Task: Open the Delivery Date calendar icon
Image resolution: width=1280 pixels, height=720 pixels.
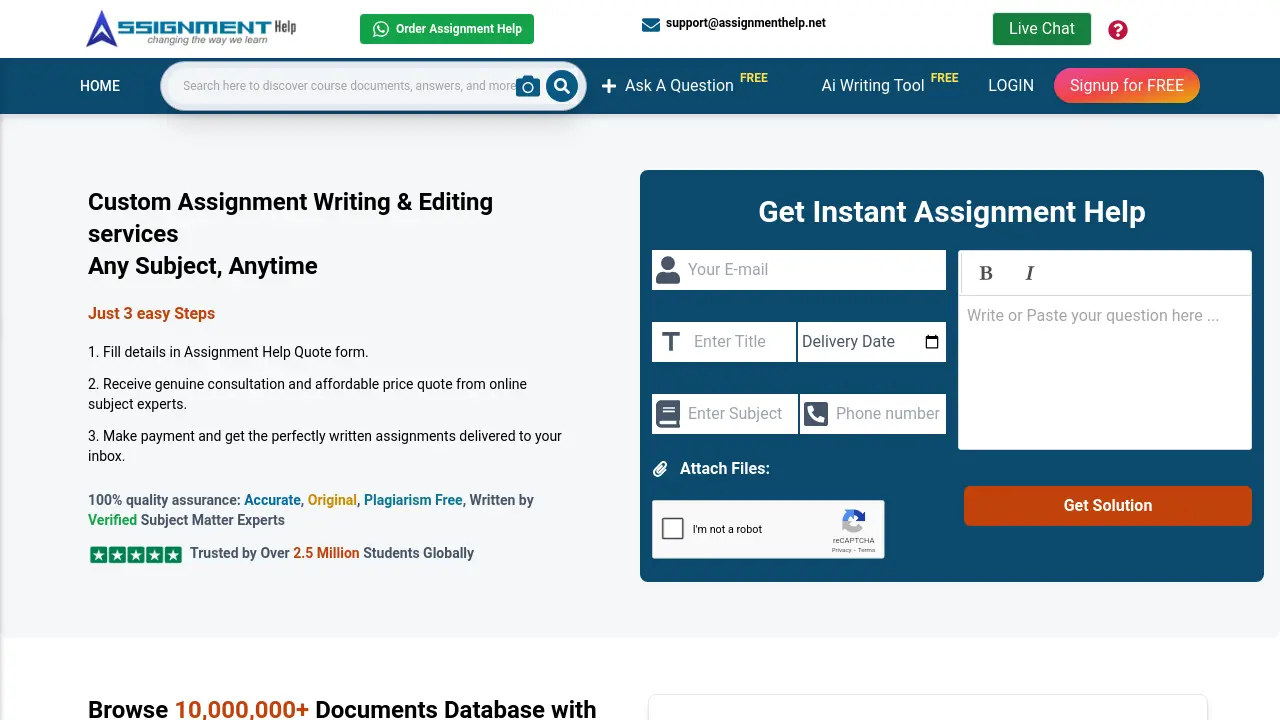Action: pos(931,342)
